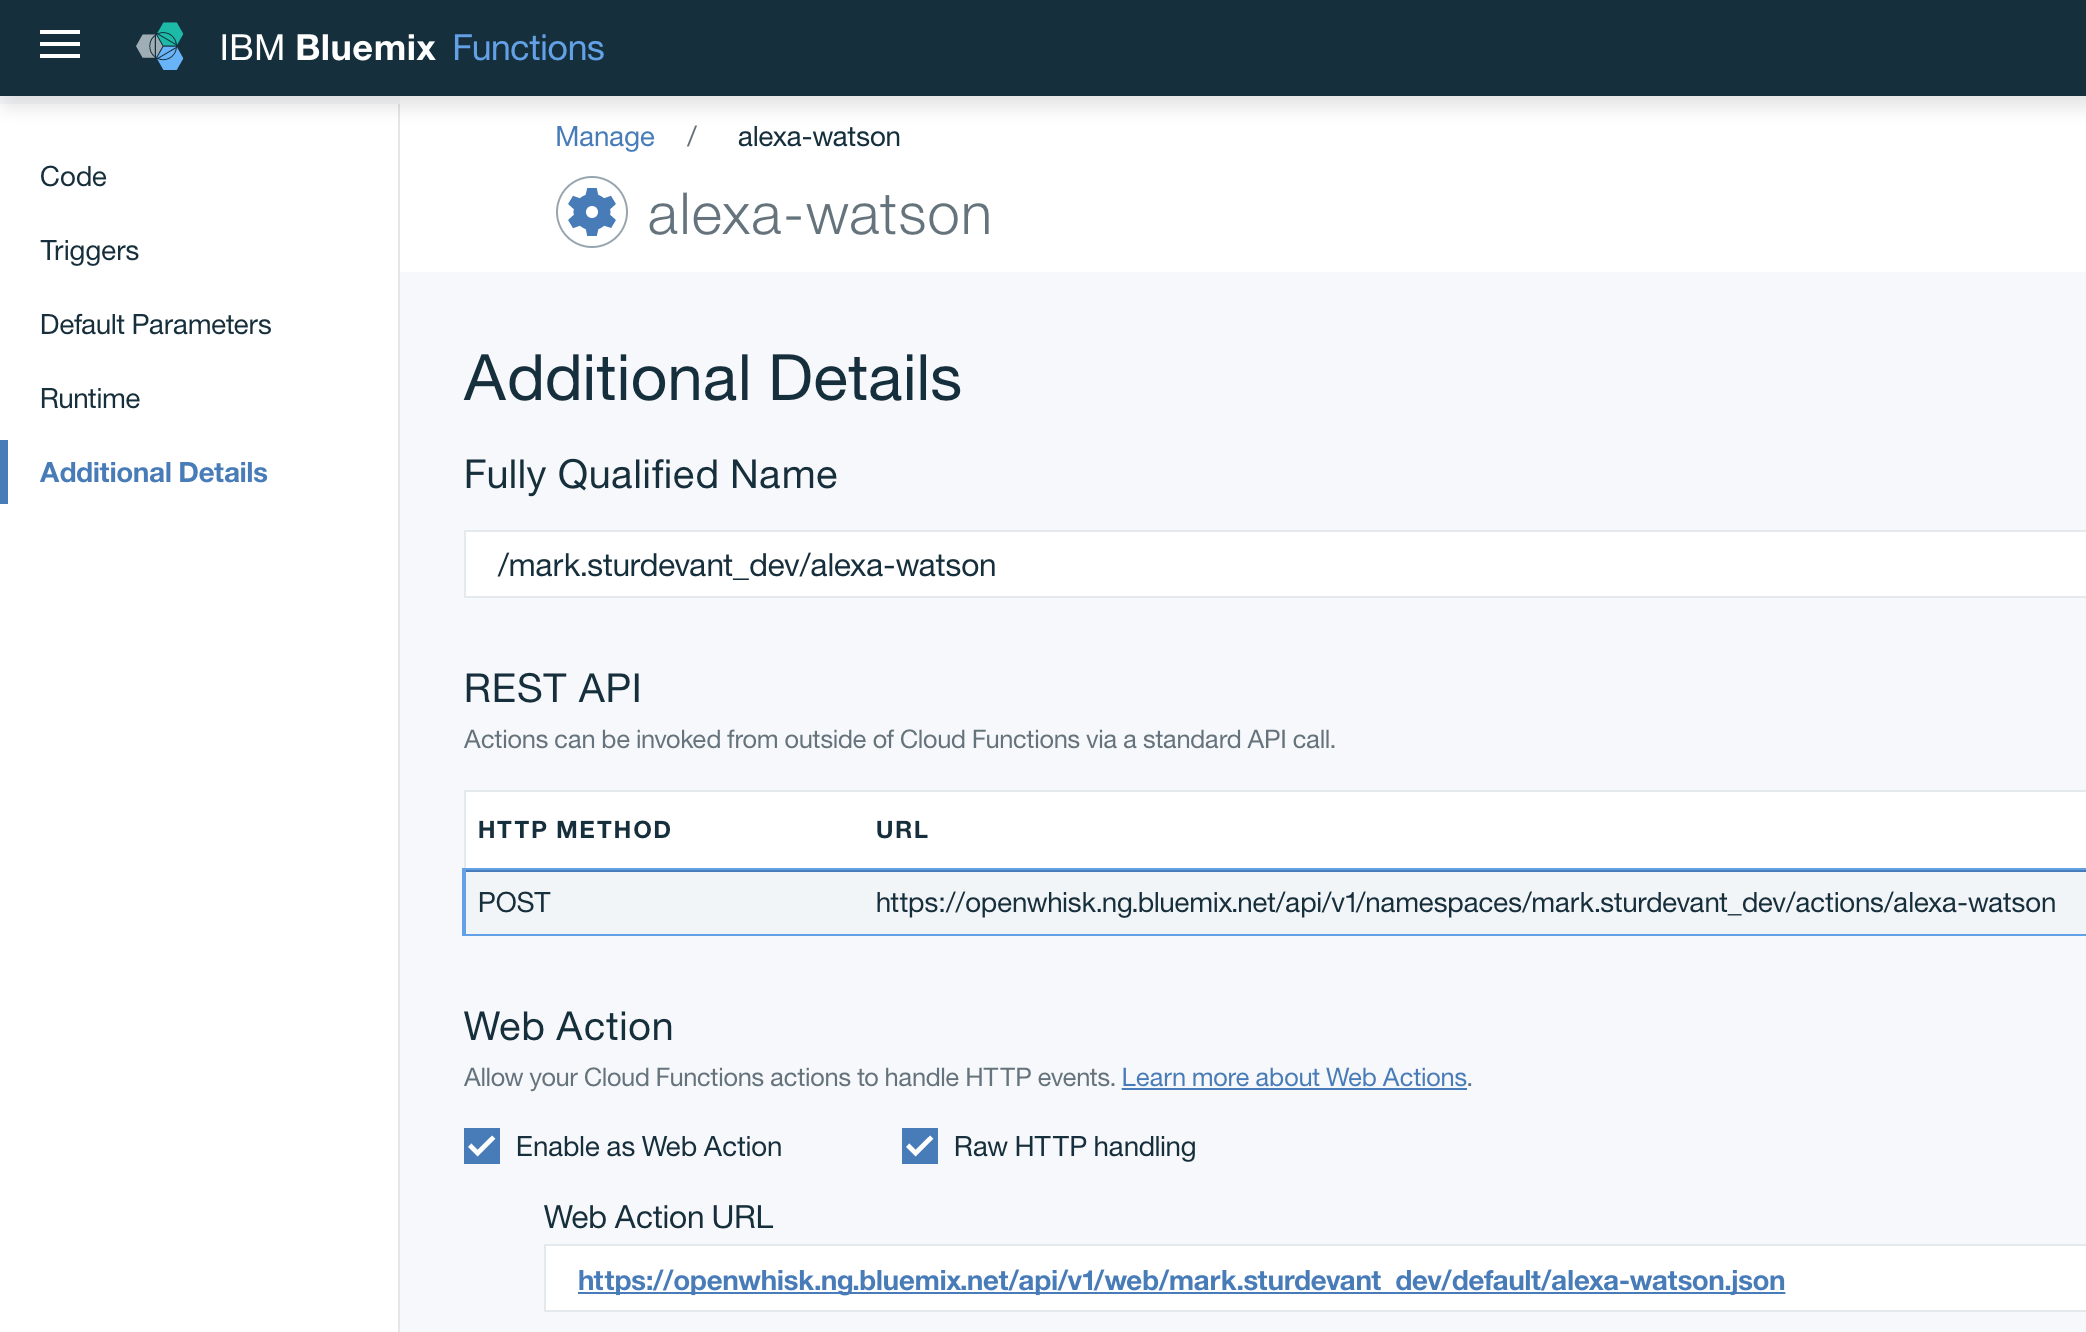Open the Code sidebar section
The height and width of the screenshot is (1332, 2086).
coord(73,177)
